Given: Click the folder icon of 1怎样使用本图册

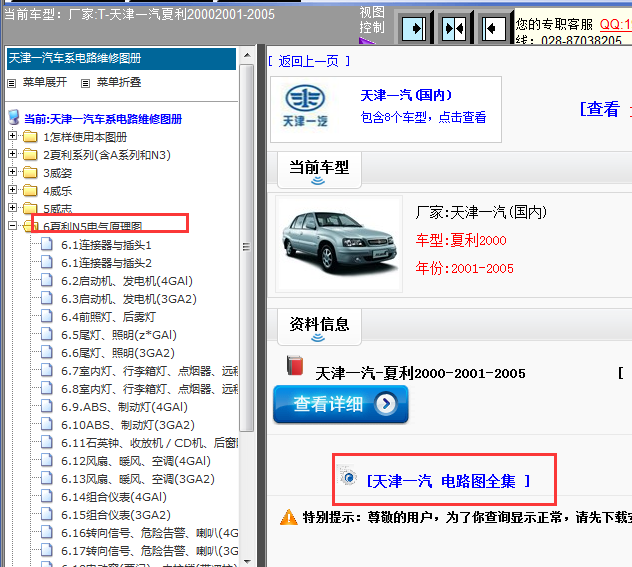Looking at the screenshot, I should pyautogui.click(x=30, y=137).
